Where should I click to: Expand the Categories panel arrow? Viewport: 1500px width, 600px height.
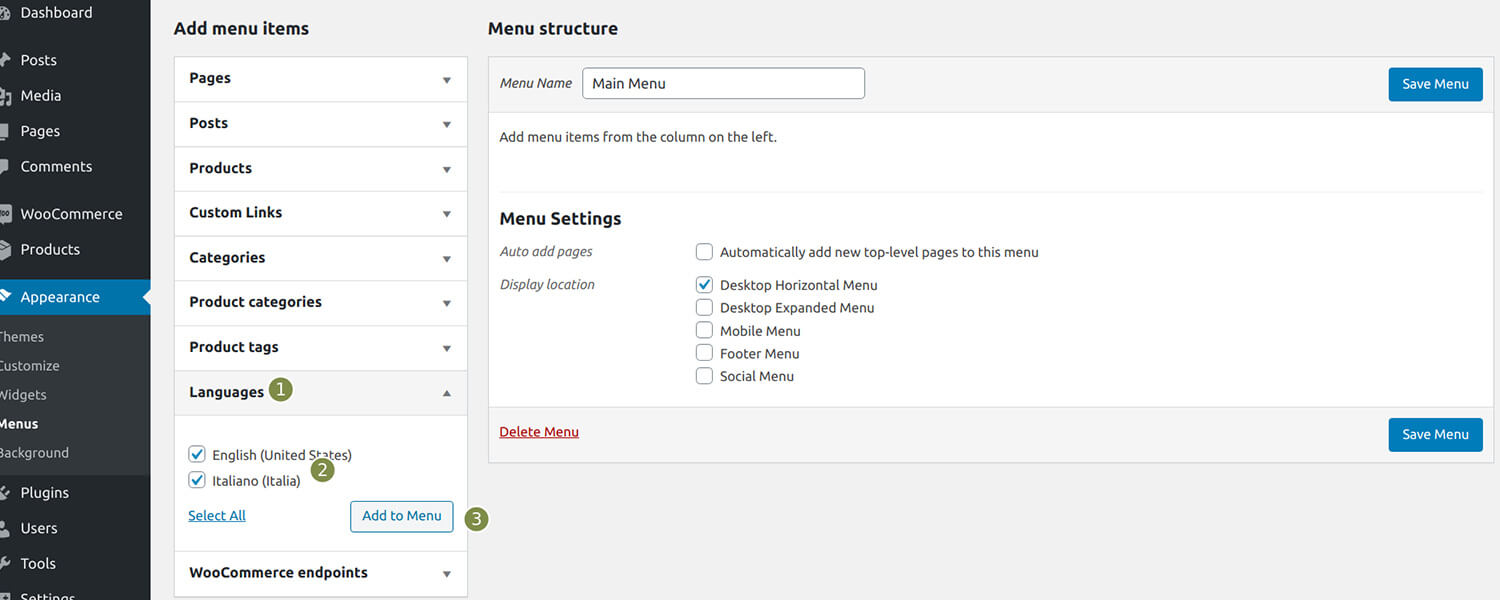pos(447,259)
